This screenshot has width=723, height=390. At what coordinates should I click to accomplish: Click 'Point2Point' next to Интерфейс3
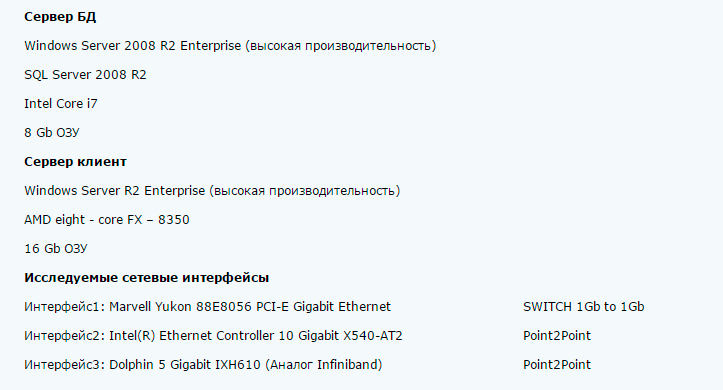557,365
